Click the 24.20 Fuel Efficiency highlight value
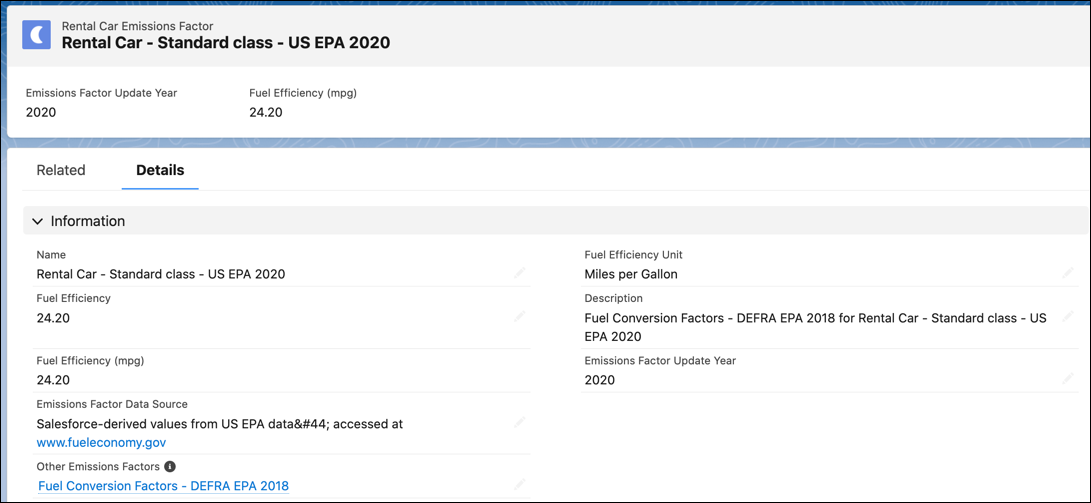The image size is (1091, 503). [266, 112]
